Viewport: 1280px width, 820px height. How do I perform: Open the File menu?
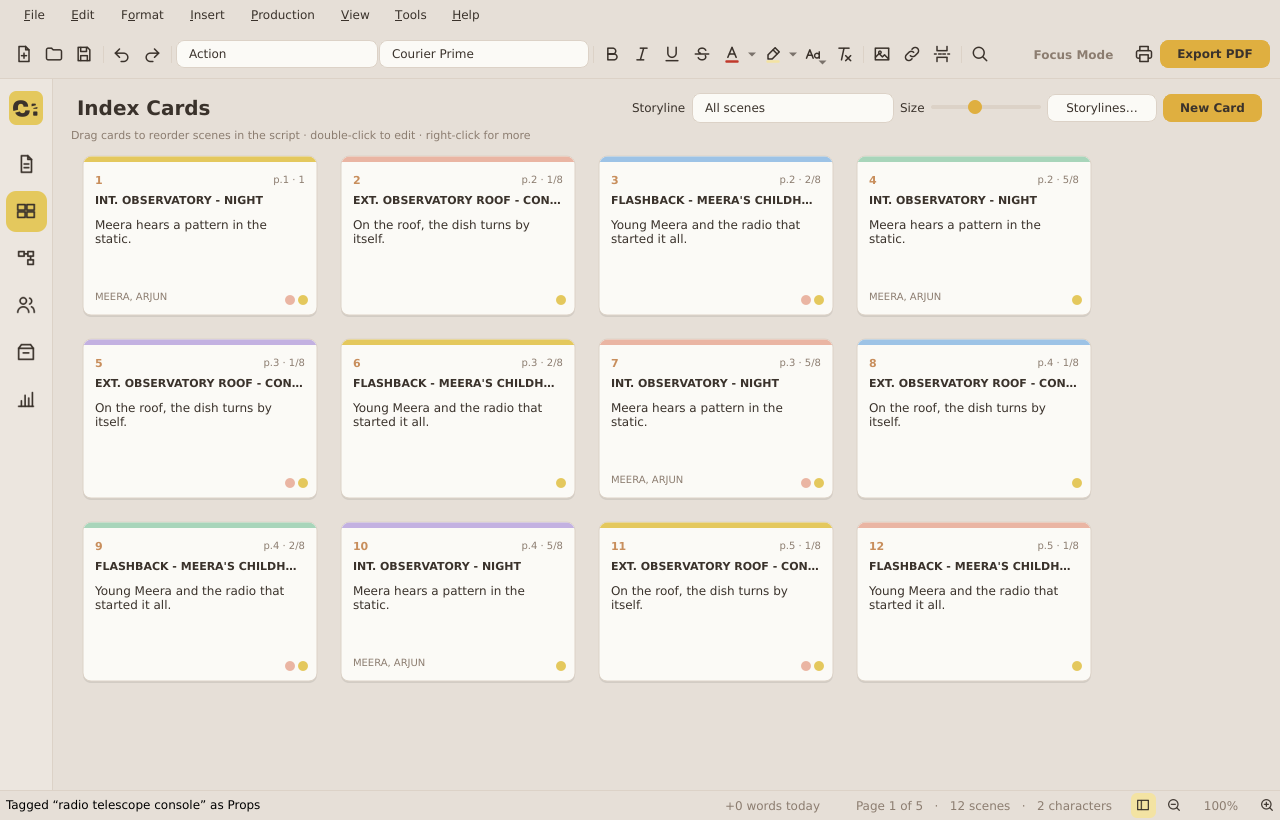point(34,15)
